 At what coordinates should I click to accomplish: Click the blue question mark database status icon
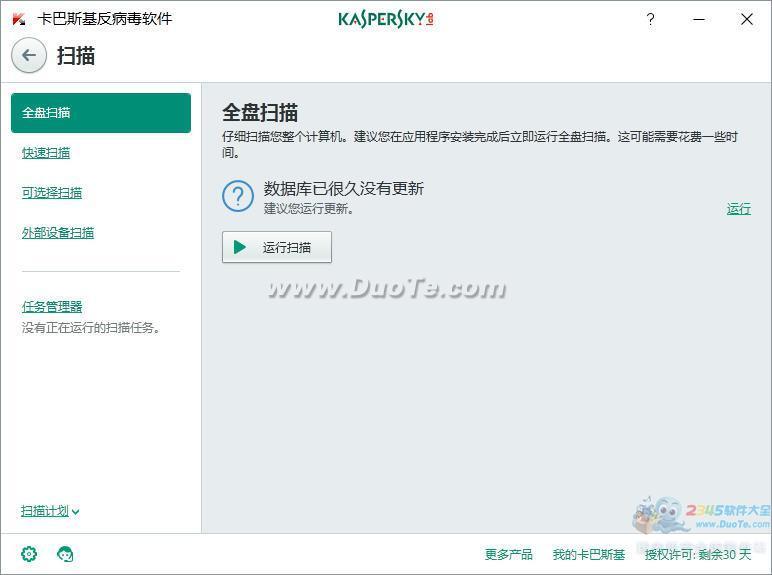click(x=238, y=196)
